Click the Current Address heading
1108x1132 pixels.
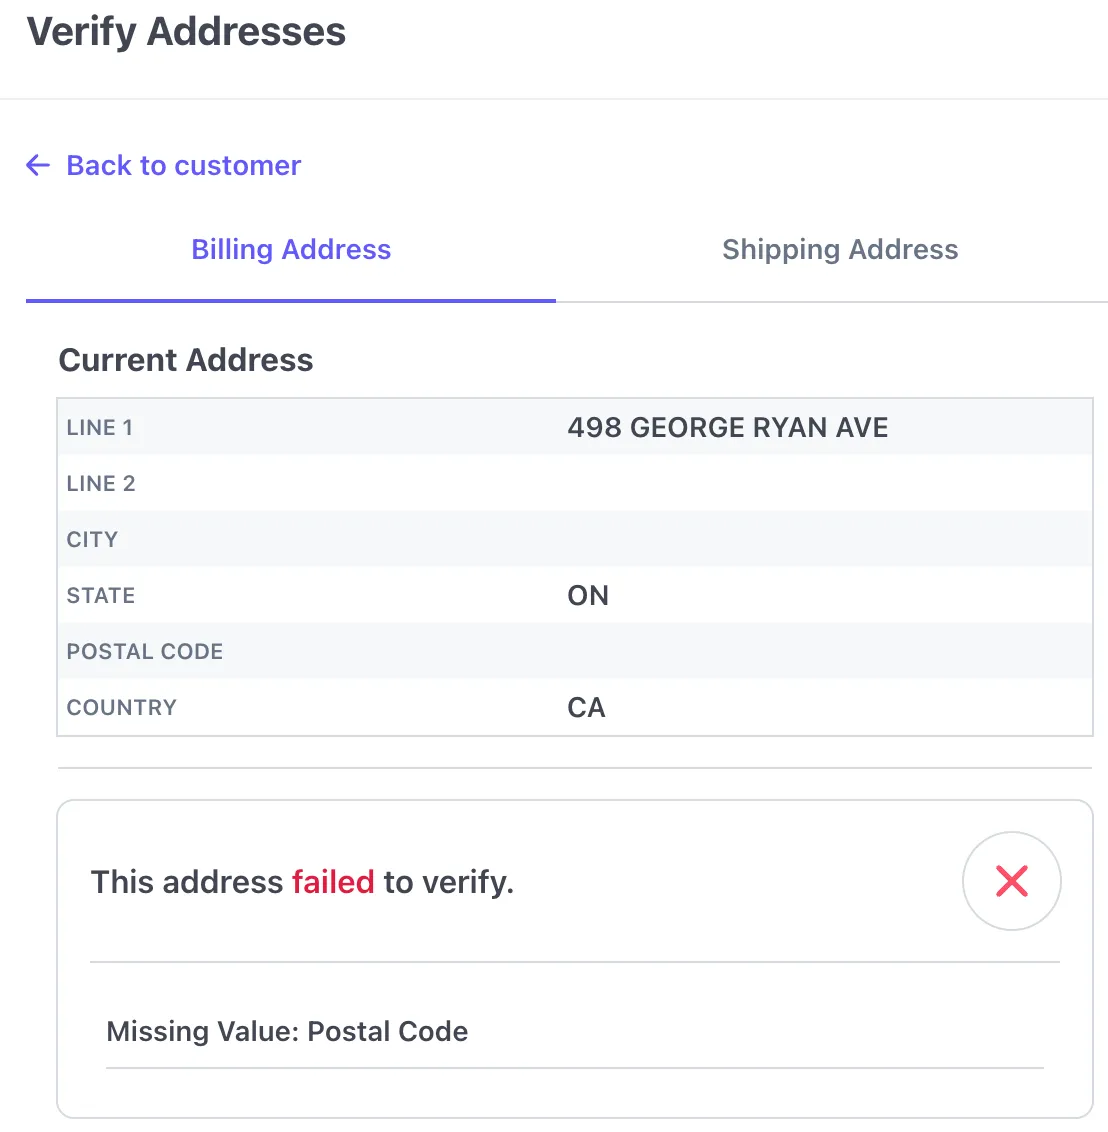coord(186,360)
